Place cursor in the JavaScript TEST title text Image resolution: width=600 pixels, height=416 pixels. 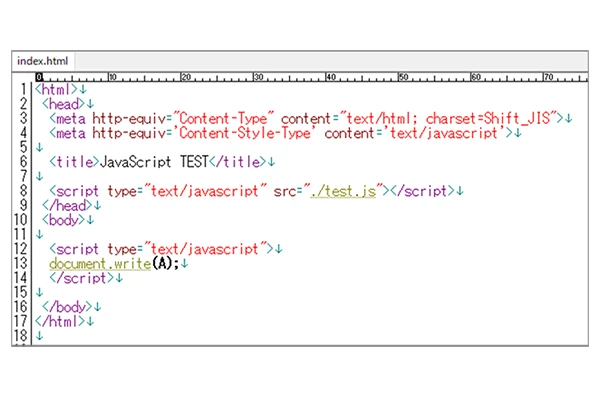click(154, 162)
